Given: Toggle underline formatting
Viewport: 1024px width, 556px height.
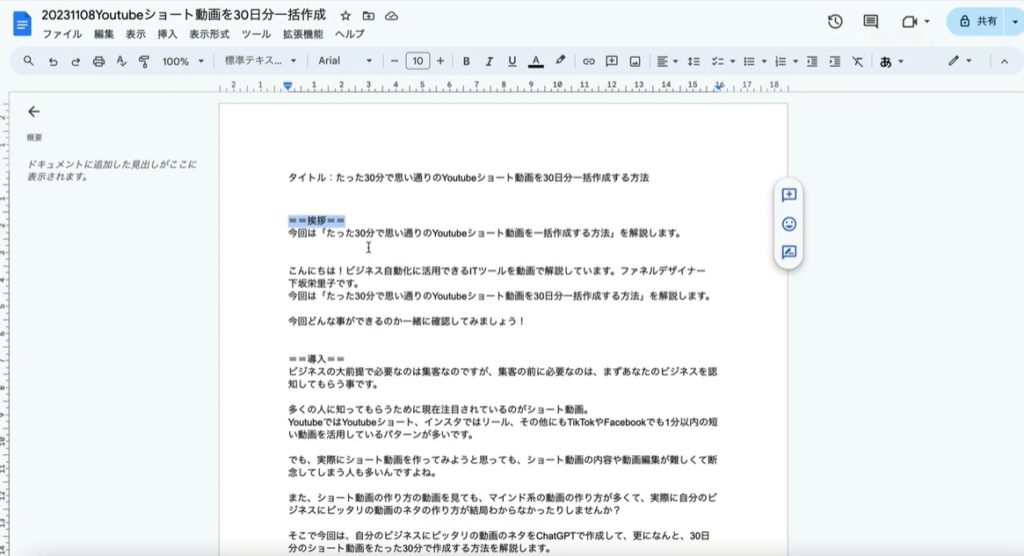Looking at the screenshot, I should (512, 61).
